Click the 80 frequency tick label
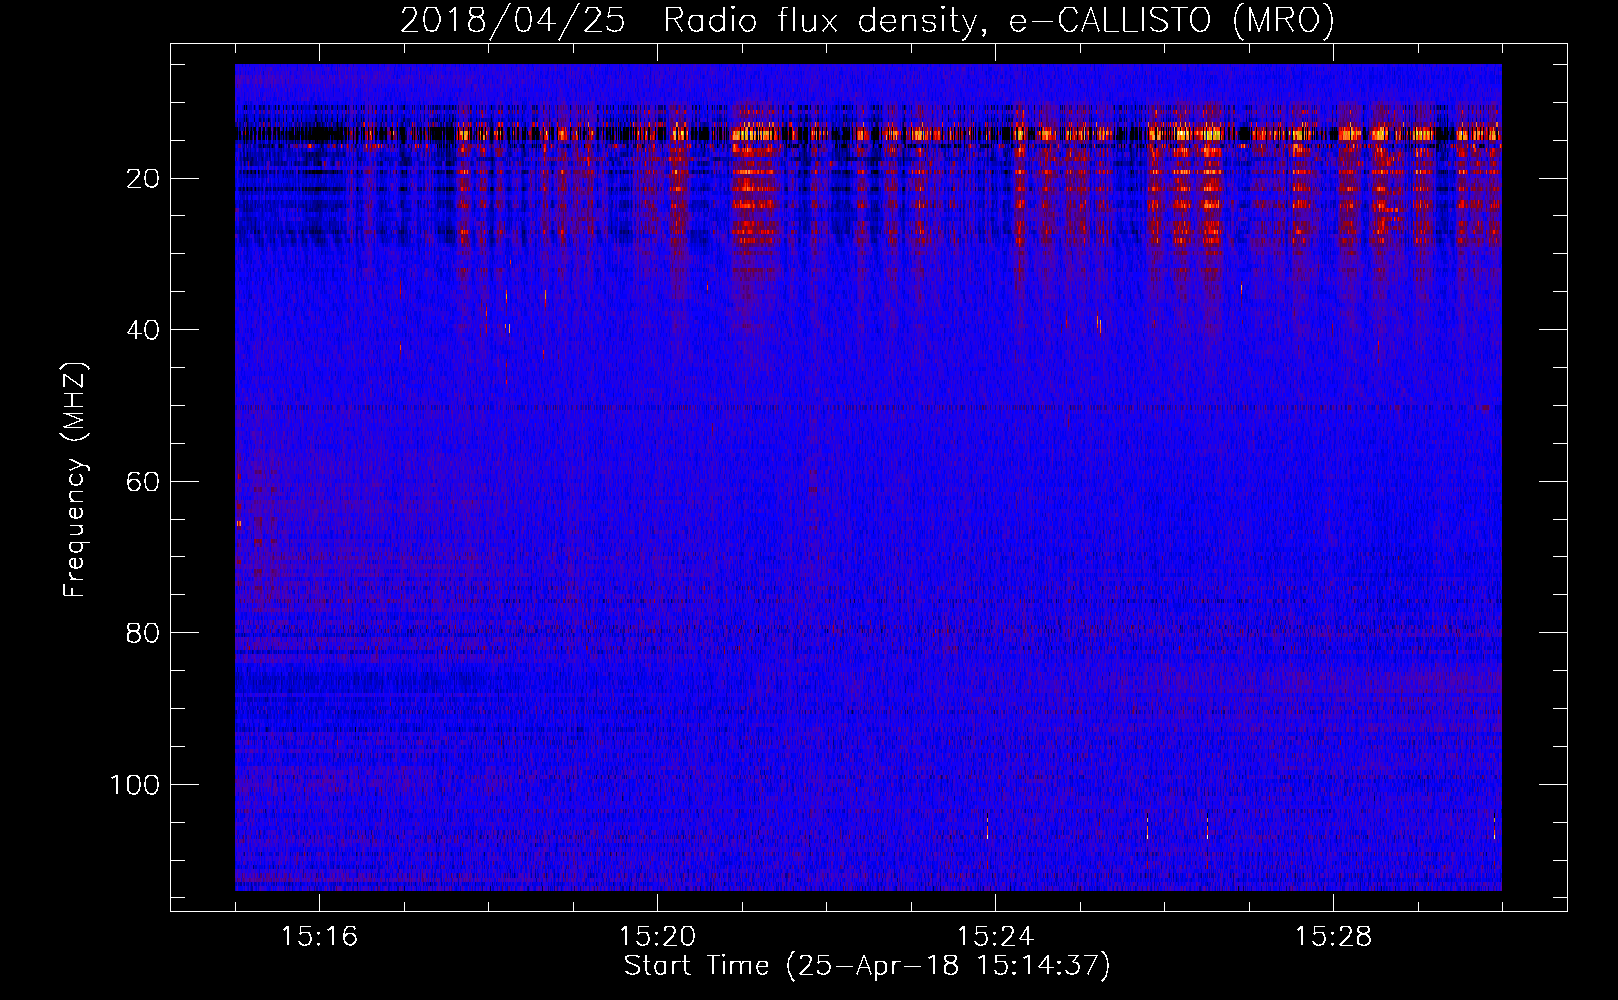This screenshot has height=1000, width=1618. coord(144,633)
